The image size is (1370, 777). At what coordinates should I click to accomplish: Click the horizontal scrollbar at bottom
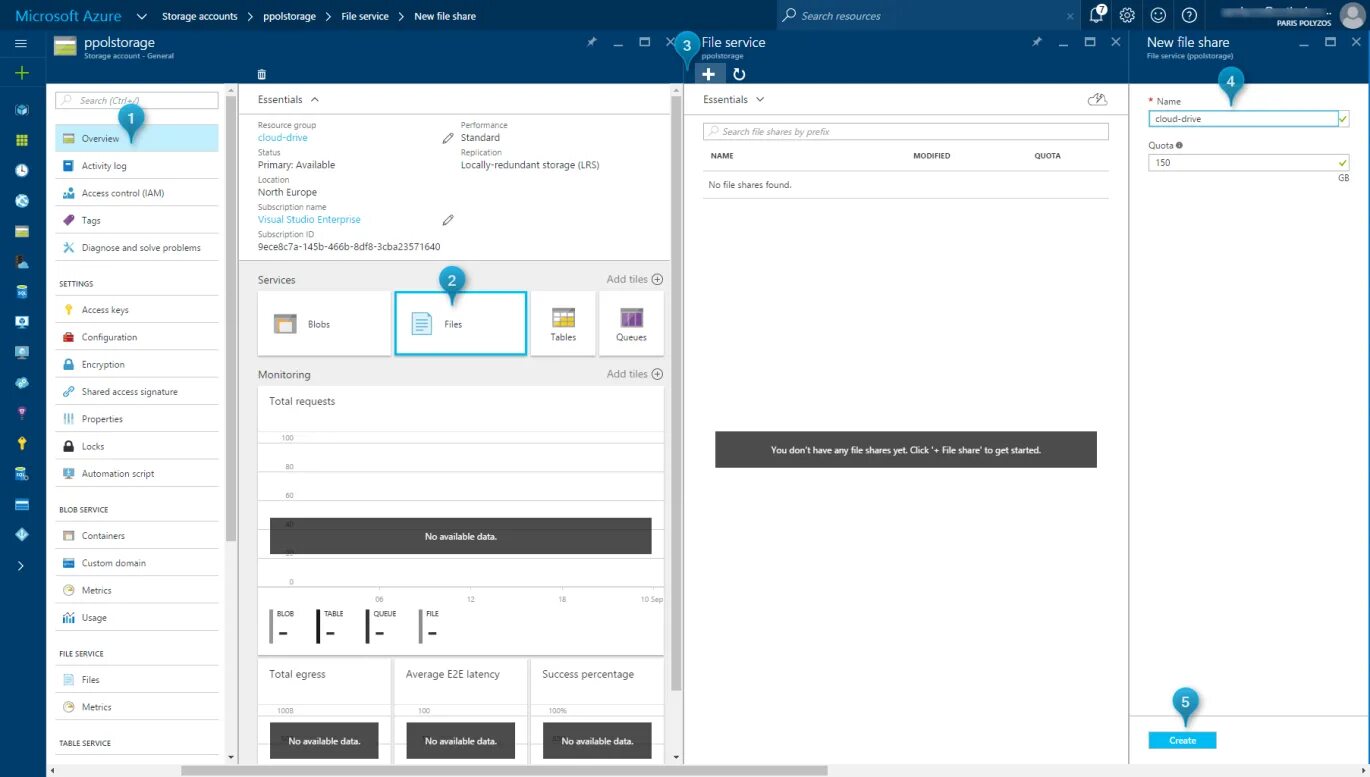pos(504,770)
